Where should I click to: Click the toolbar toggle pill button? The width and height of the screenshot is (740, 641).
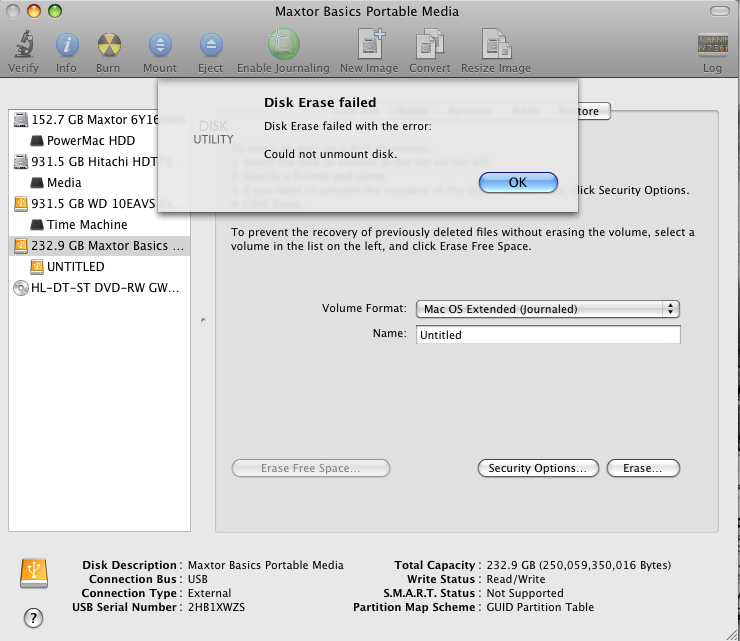pyautogui.click(x=719, y=11)
